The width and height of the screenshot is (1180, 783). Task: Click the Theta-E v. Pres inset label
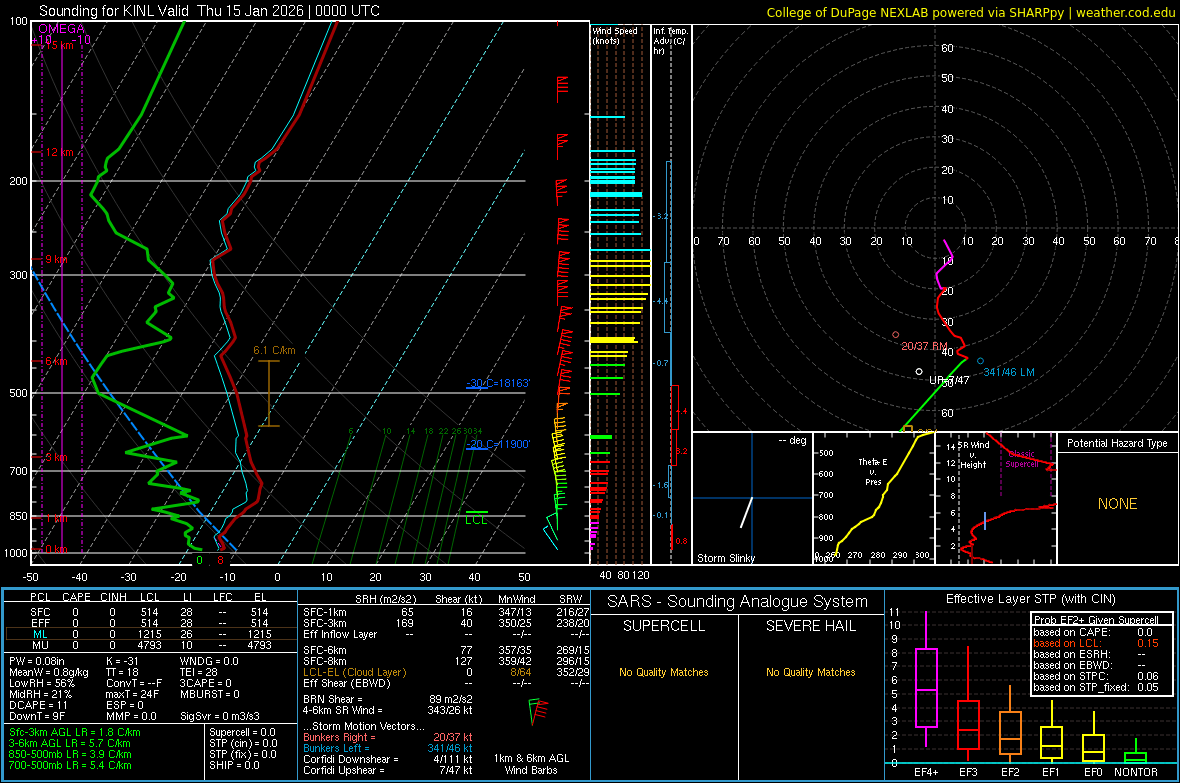pos(872,472)
